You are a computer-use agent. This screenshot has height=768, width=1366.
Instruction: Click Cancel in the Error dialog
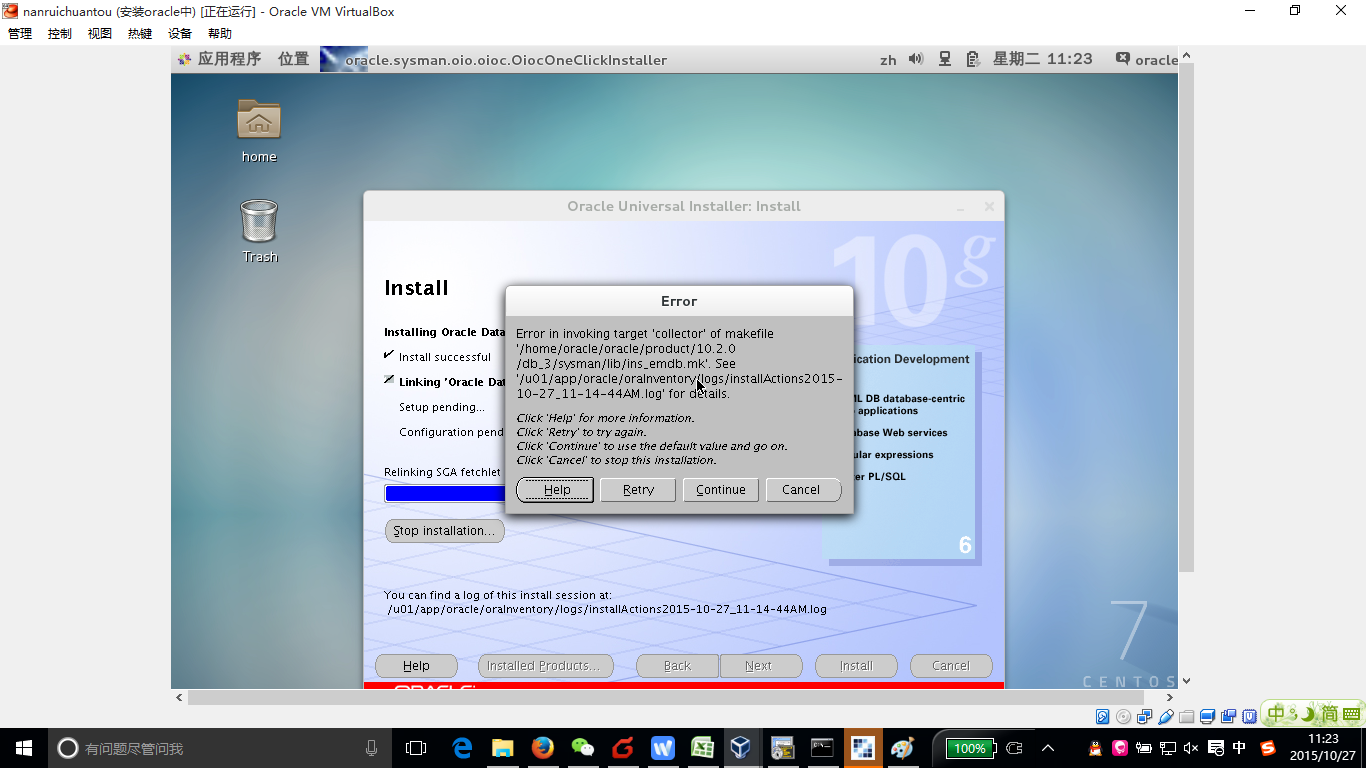[x=801, y=490]
